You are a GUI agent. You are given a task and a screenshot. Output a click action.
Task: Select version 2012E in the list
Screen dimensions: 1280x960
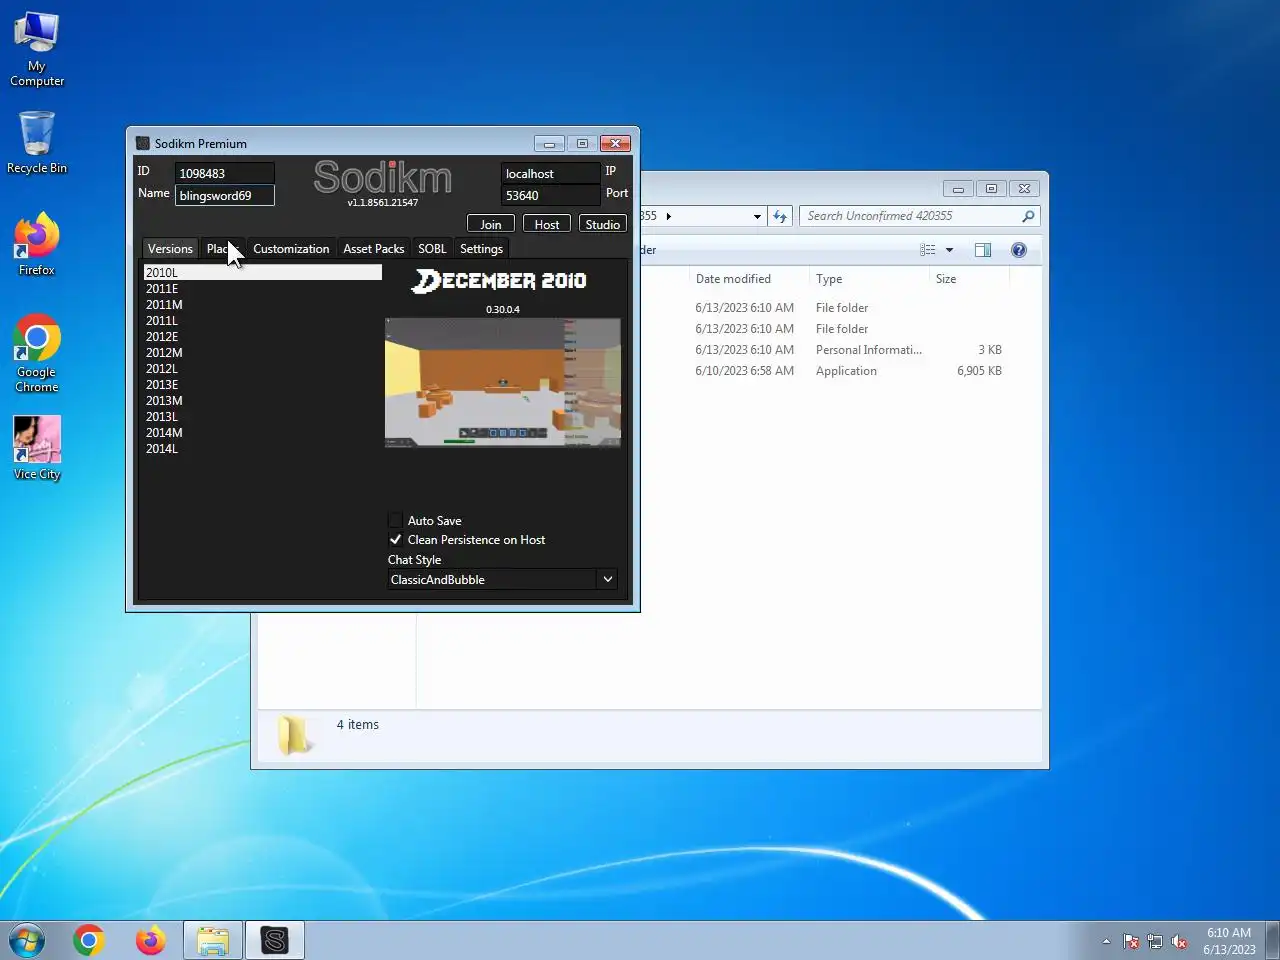262,337
